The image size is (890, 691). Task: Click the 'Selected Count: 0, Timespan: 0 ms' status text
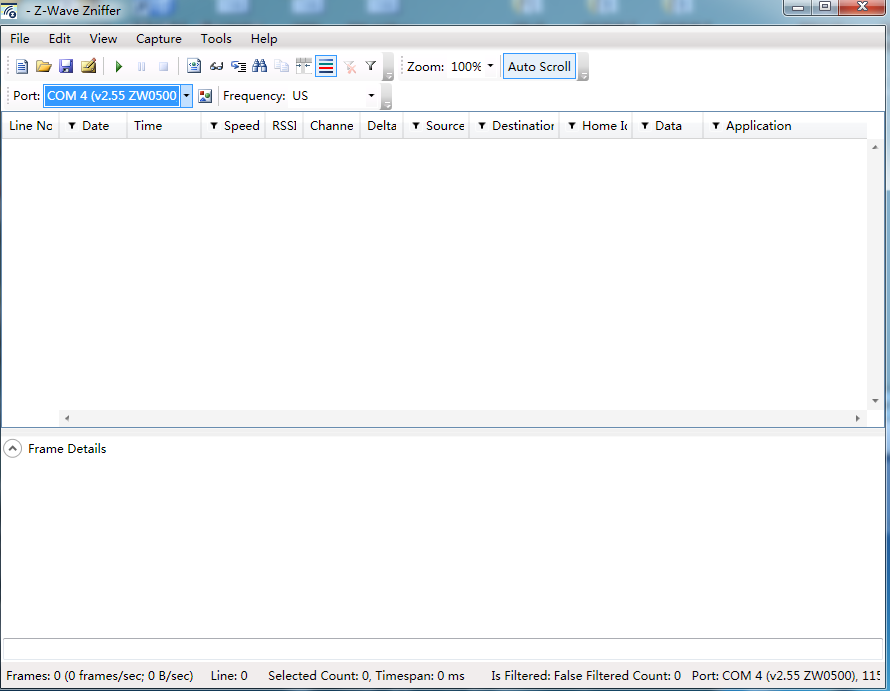click(366, 676)
